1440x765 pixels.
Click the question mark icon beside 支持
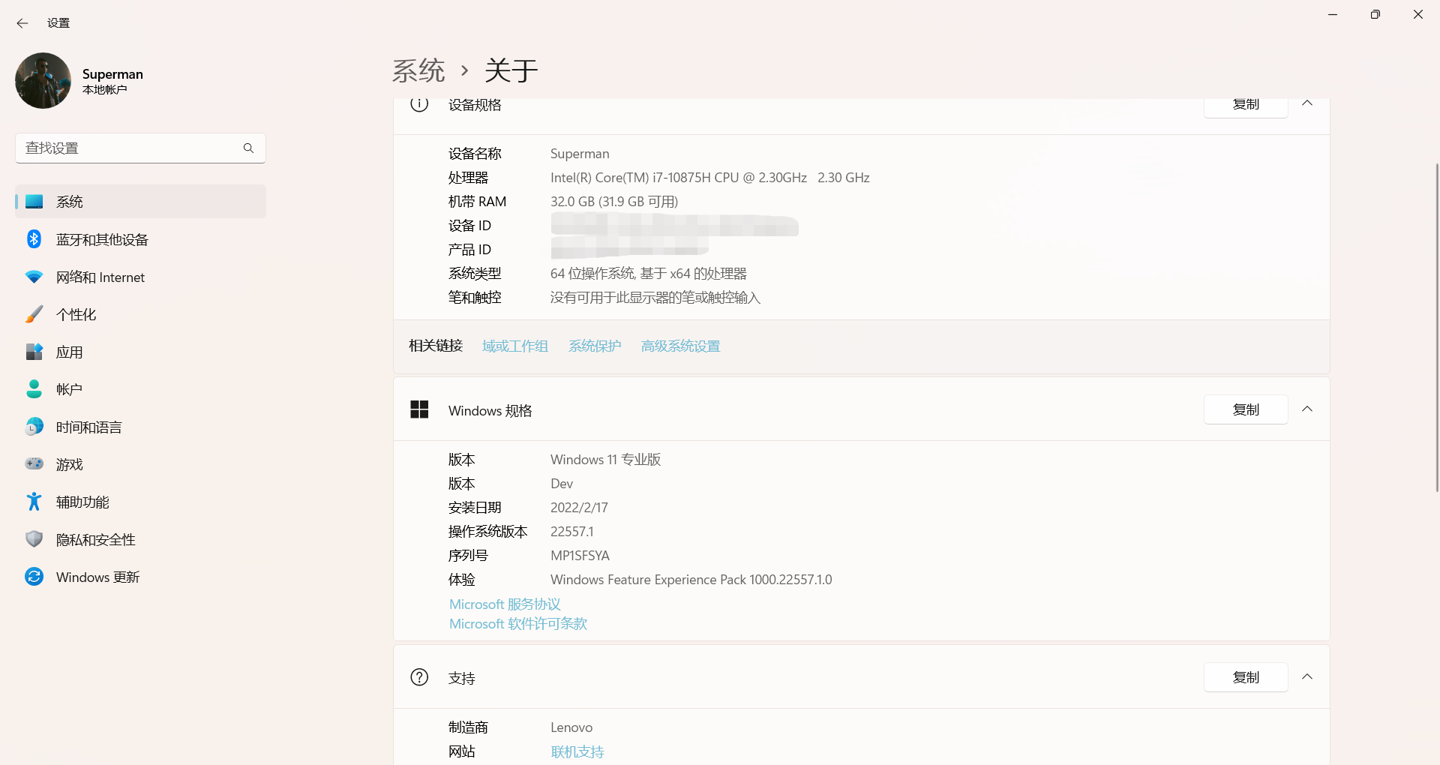(419, 678)
